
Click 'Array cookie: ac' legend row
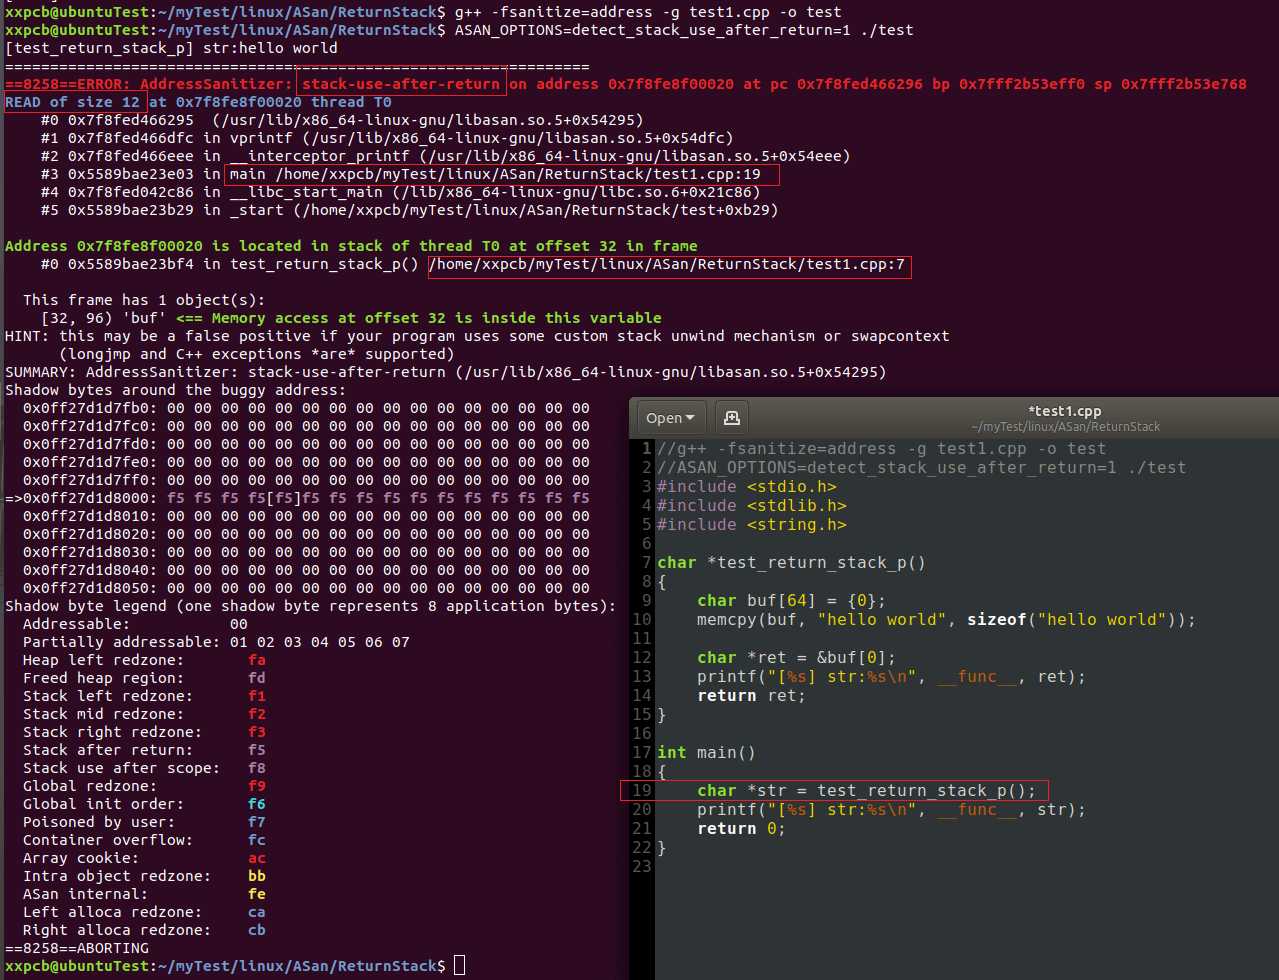[144, 858]
